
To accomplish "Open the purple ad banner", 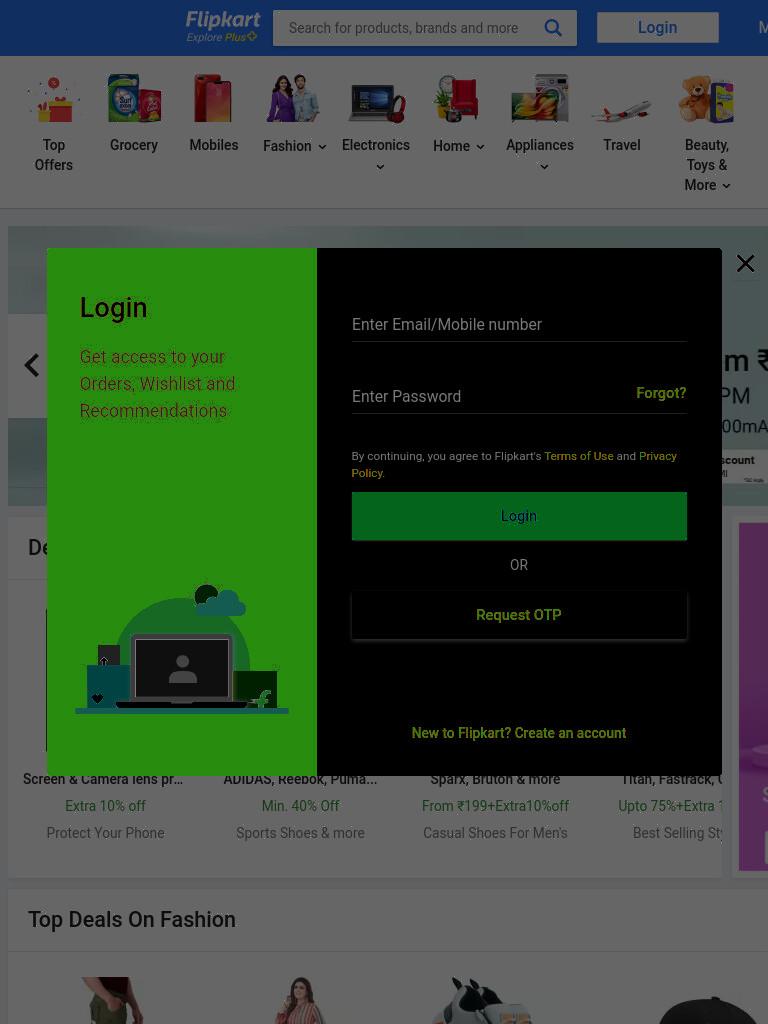I will pyautogui.click(x=753, y=696).
